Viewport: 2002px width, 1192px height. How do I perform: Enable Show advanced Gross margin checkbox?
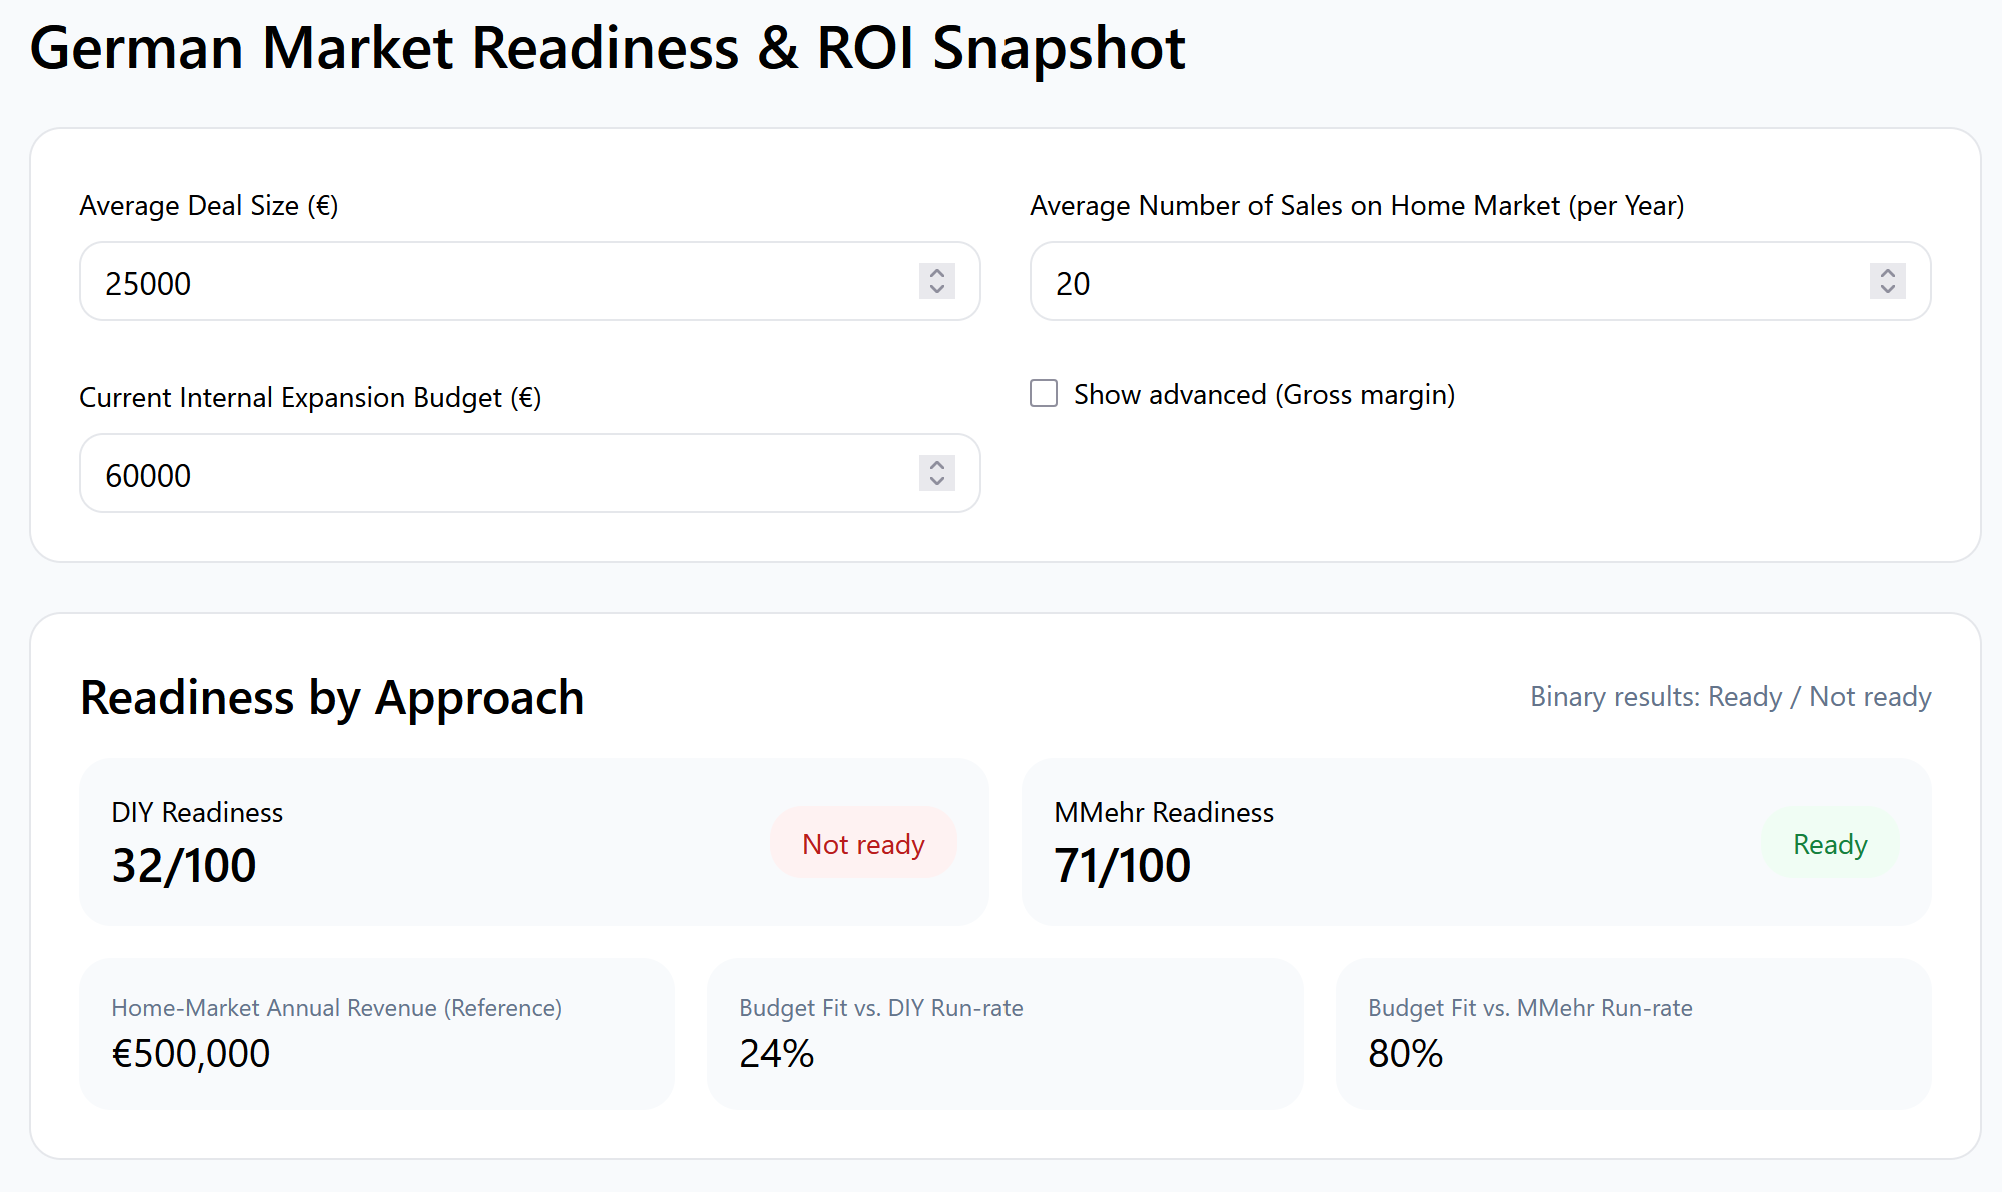(x=1044, y=393)
